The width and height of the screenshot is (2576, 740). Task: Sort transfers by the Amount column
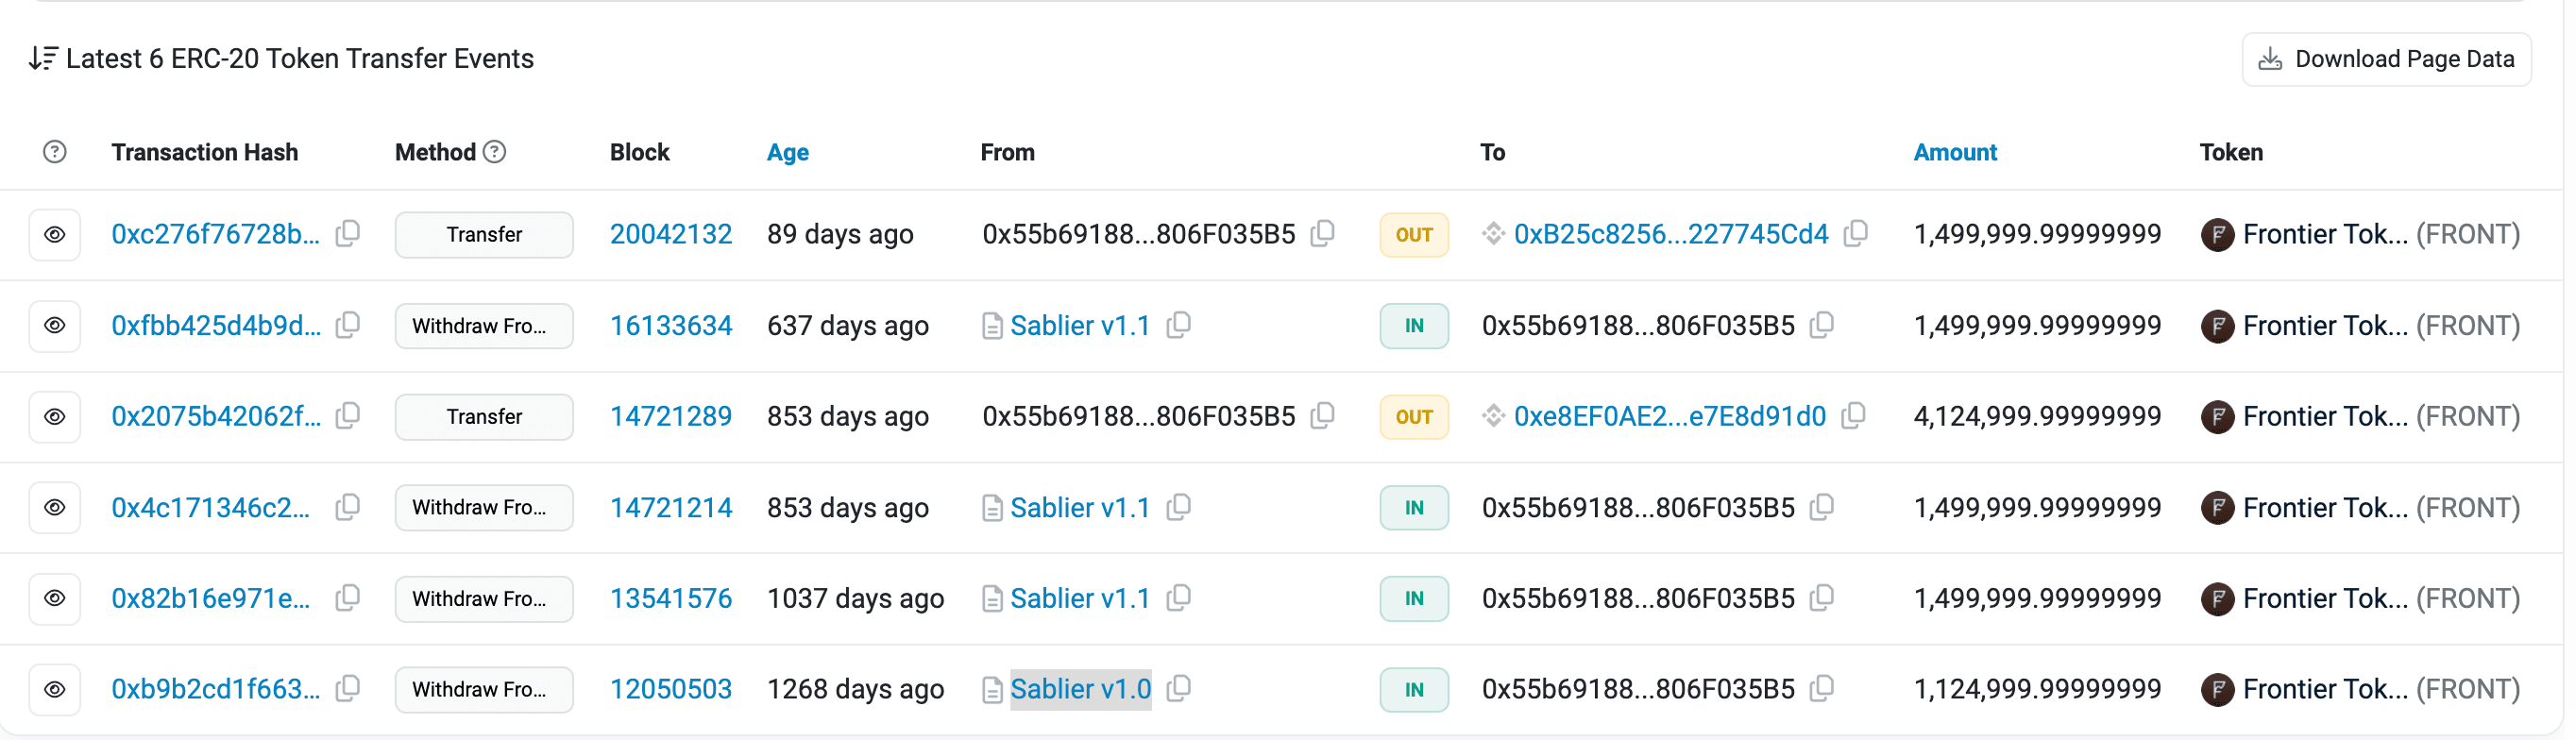click(1954, 152)
